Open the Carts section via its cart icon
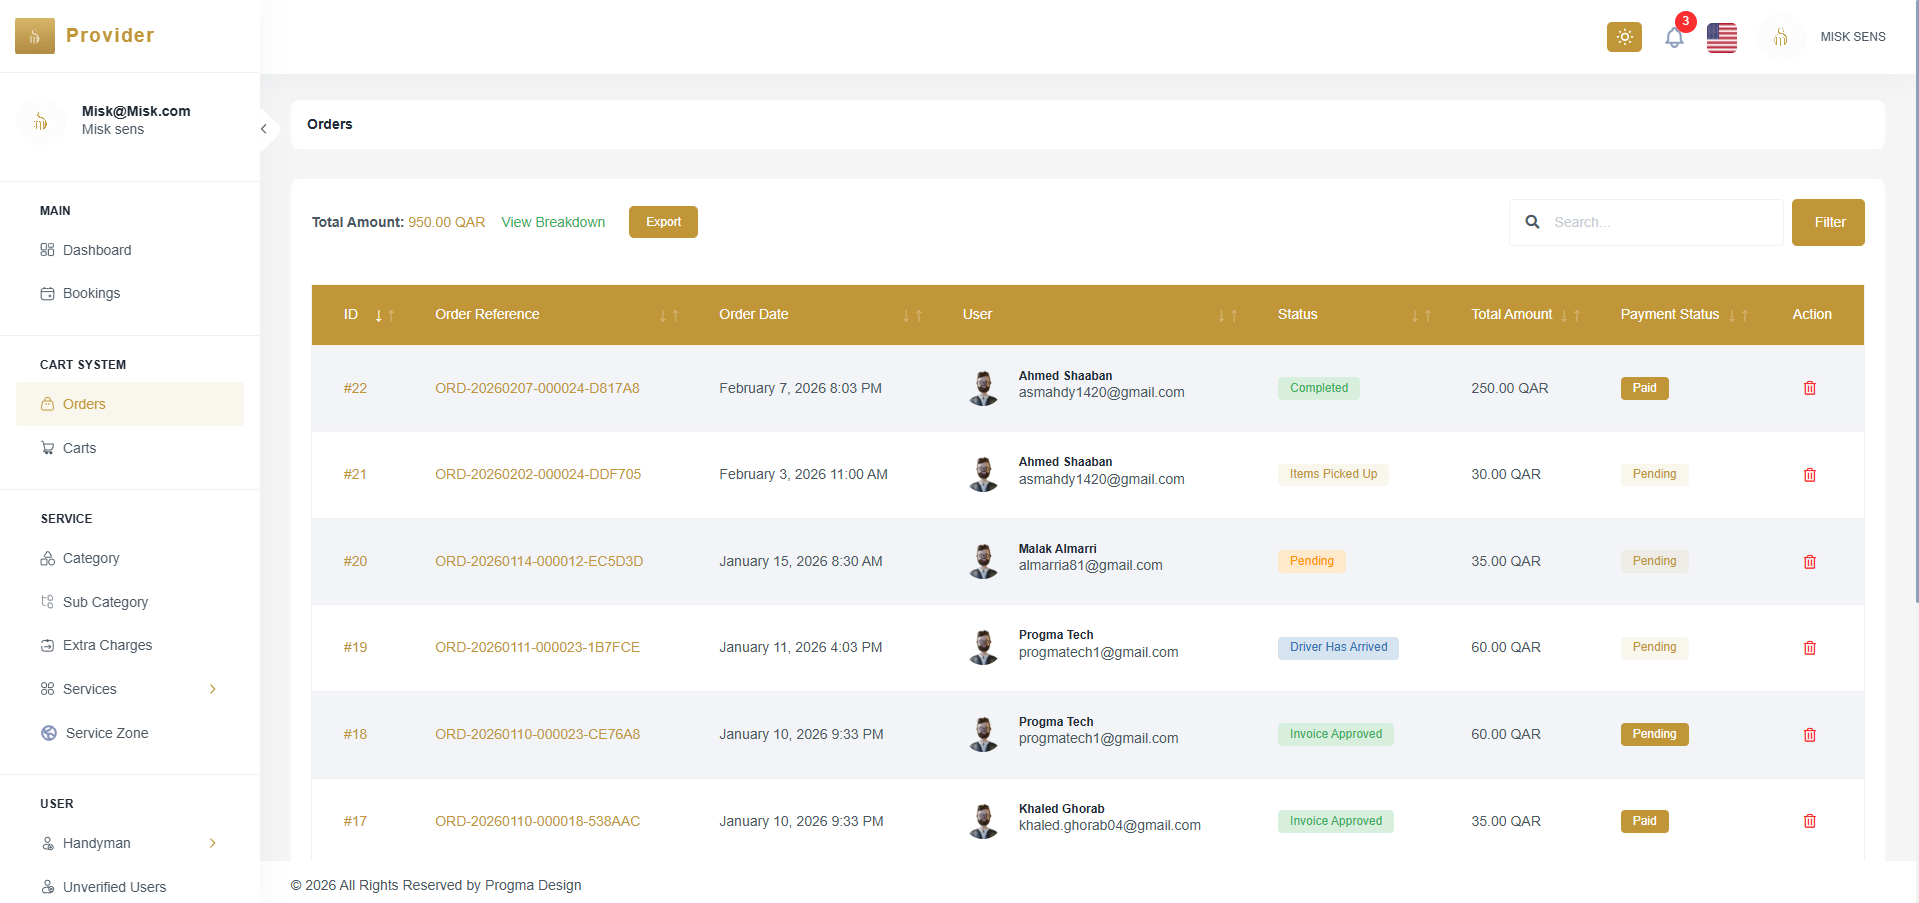The height and width of the screenshot is (903, 1919). 48,447
